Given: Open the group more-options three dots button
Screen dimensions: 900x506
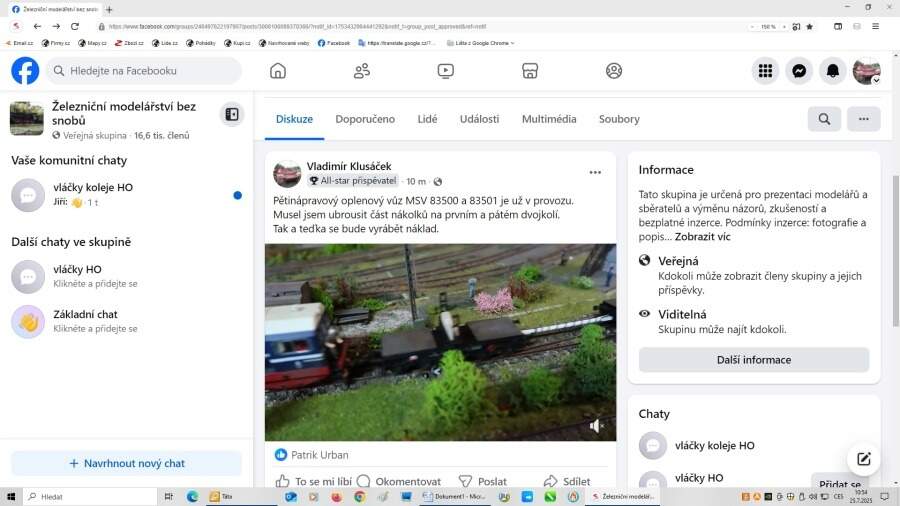Looking at the screenshot, I should pos(863,119).
